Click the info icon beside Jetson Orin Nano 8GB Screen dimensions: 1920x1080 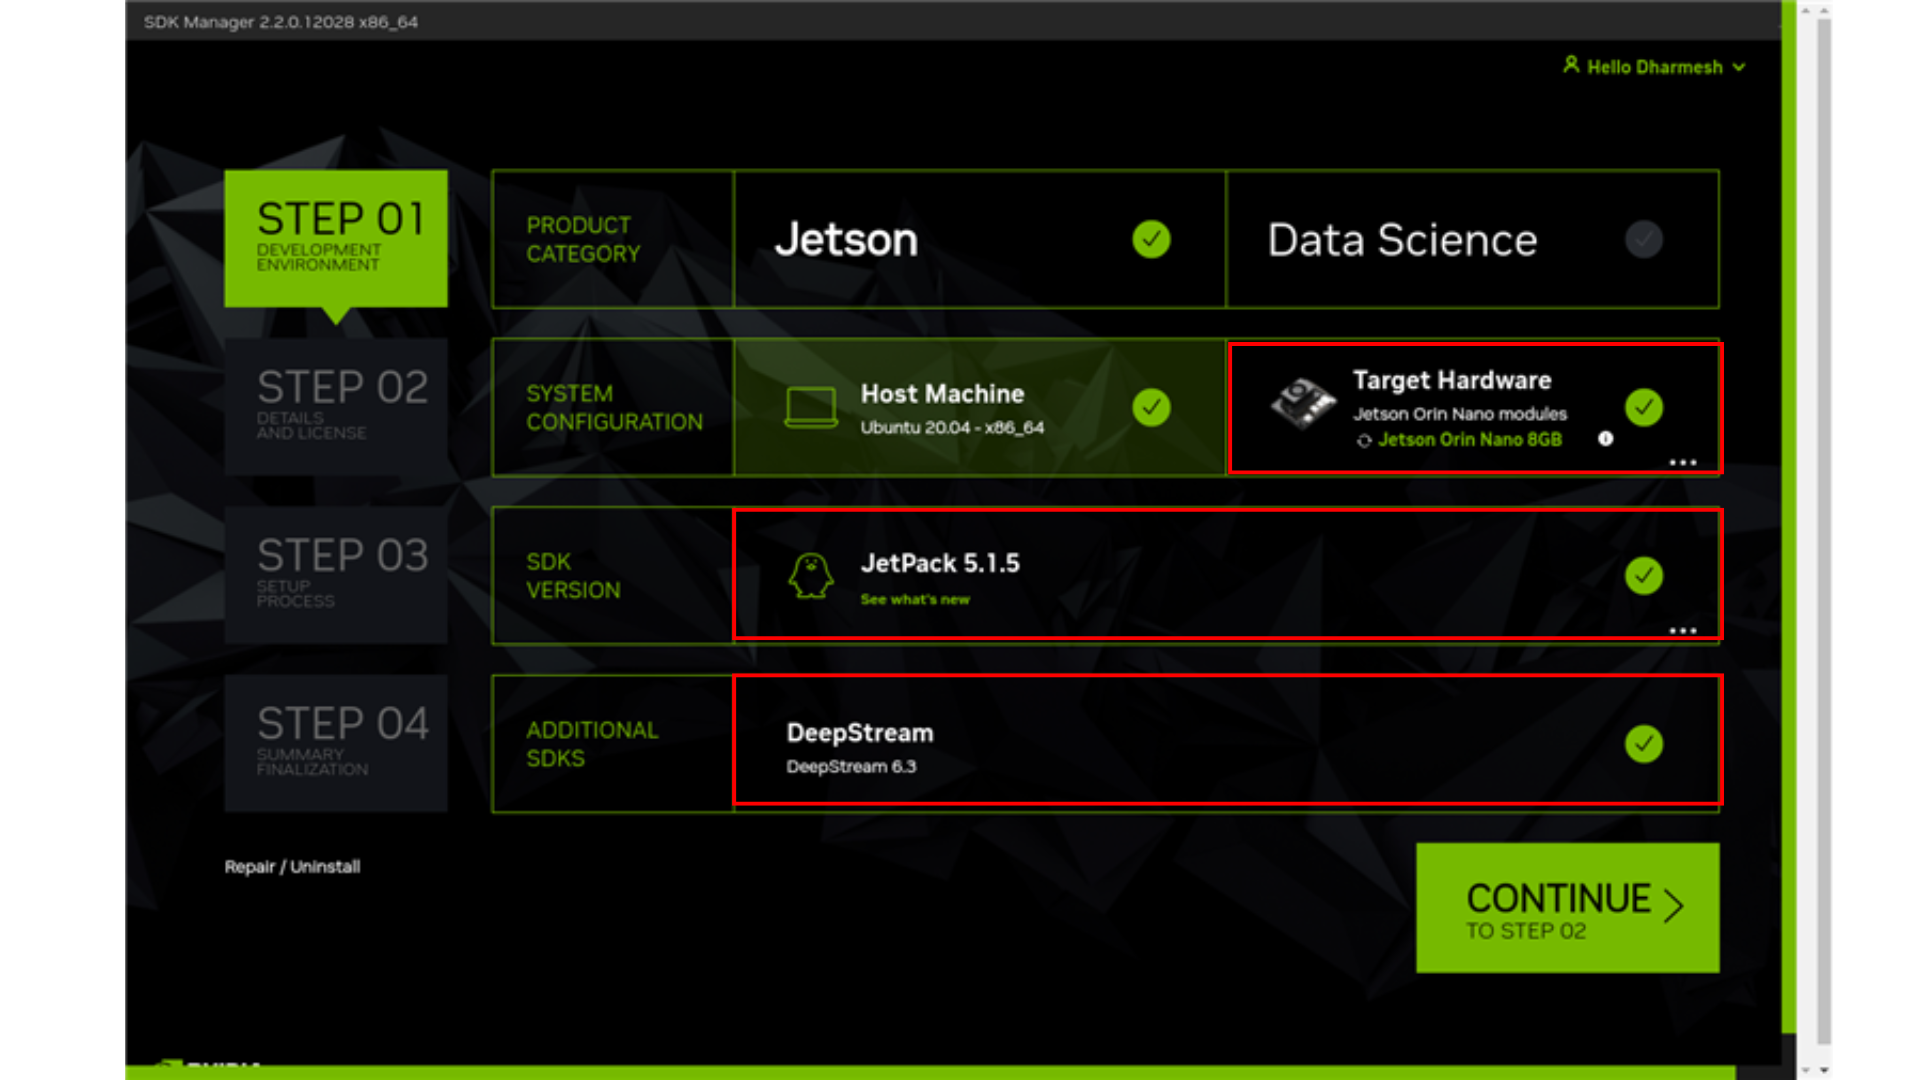1605,439
